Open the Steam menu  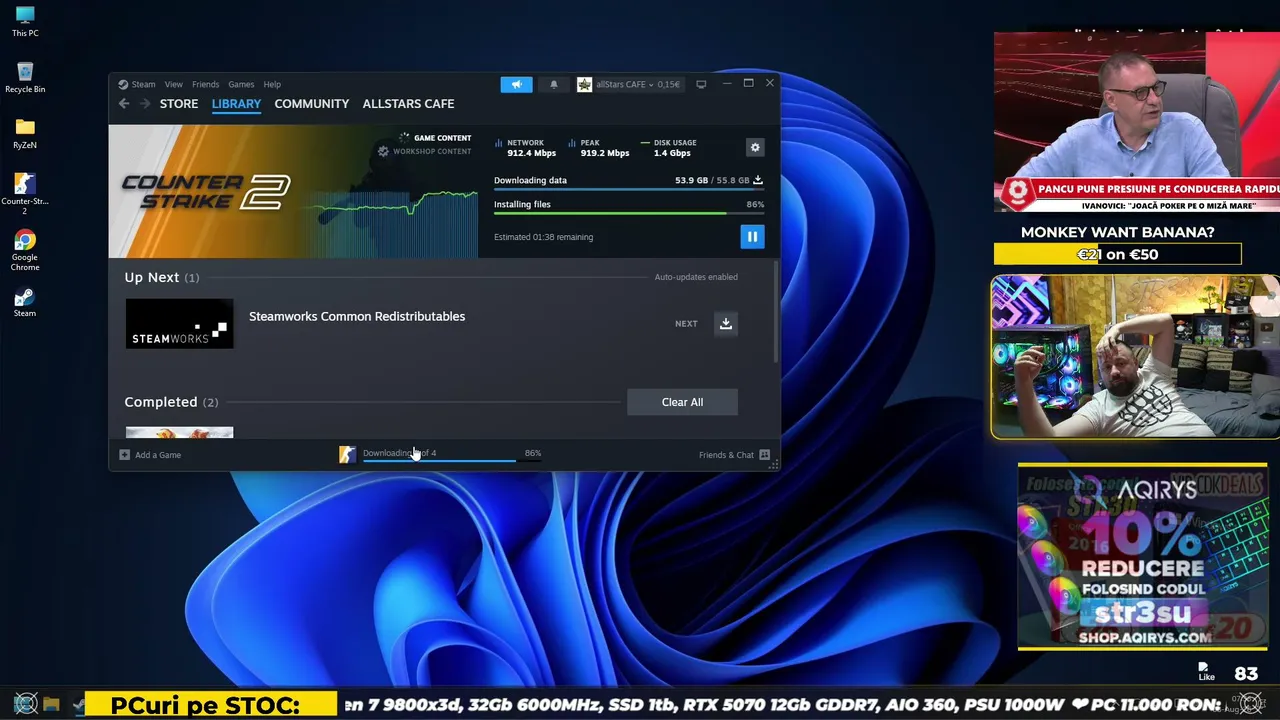pos(138,84)
